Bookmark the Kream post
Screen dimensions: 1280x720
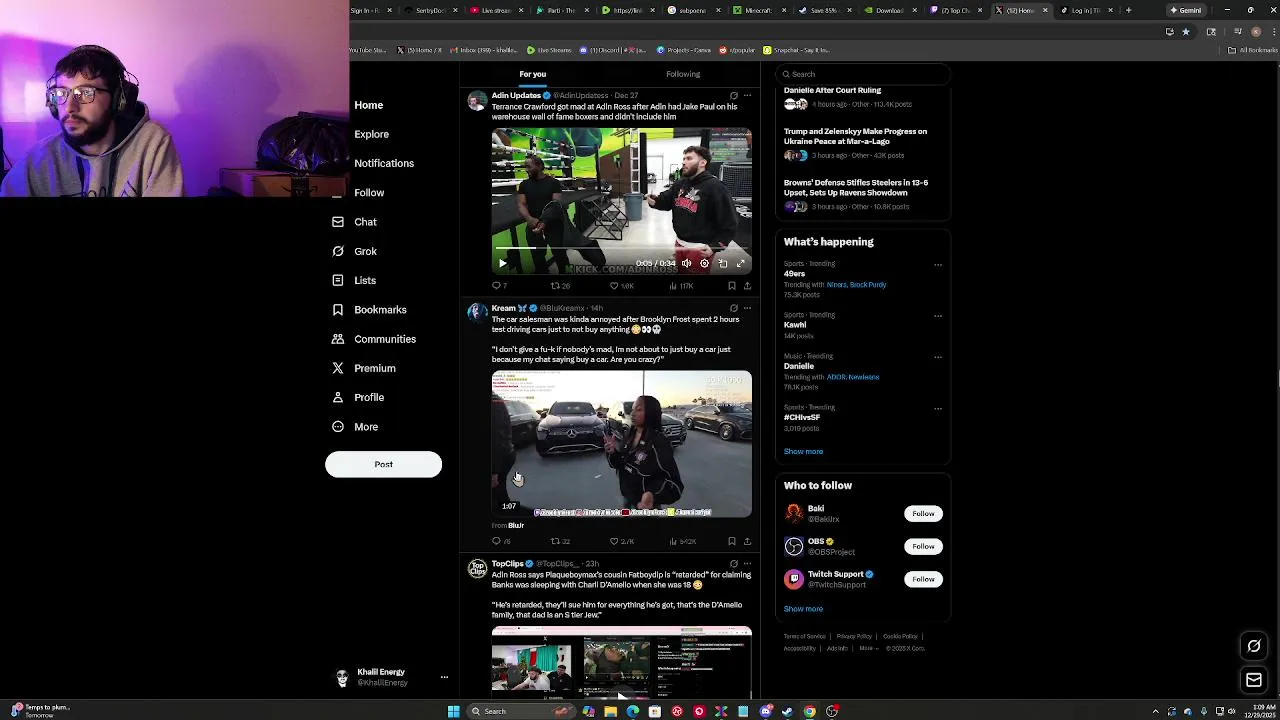pyautogui.click(x=732, y=542)
